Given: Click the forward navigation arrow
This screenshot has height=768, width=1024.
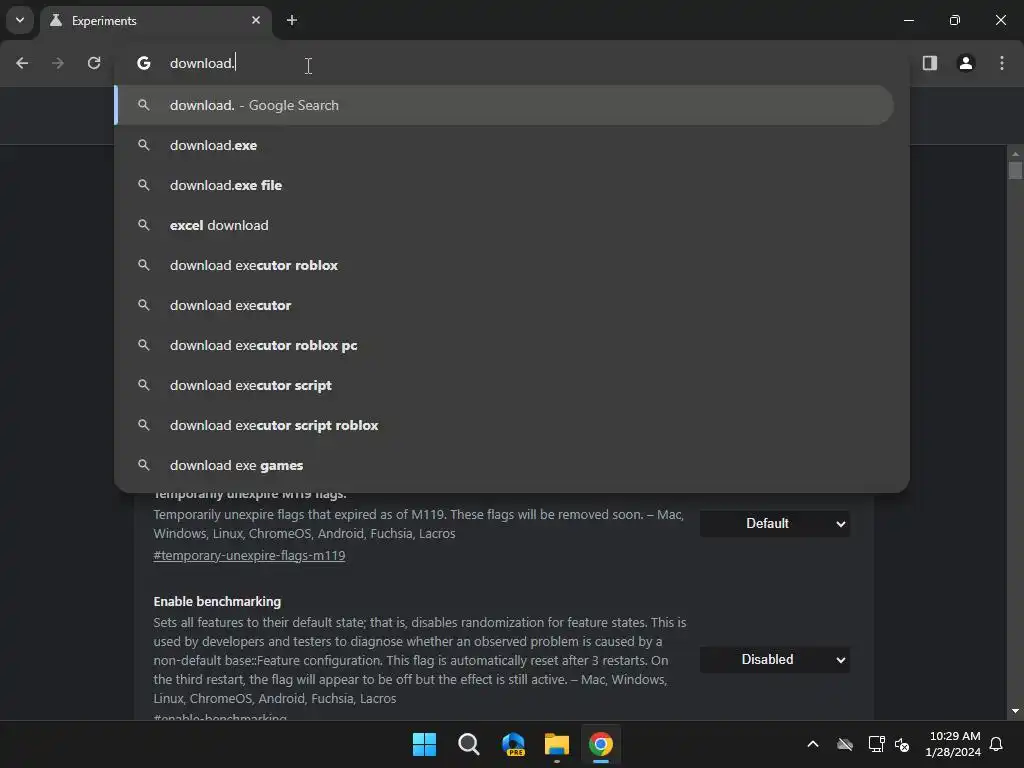Looking at the screenshot, I should tap(58, 63).
